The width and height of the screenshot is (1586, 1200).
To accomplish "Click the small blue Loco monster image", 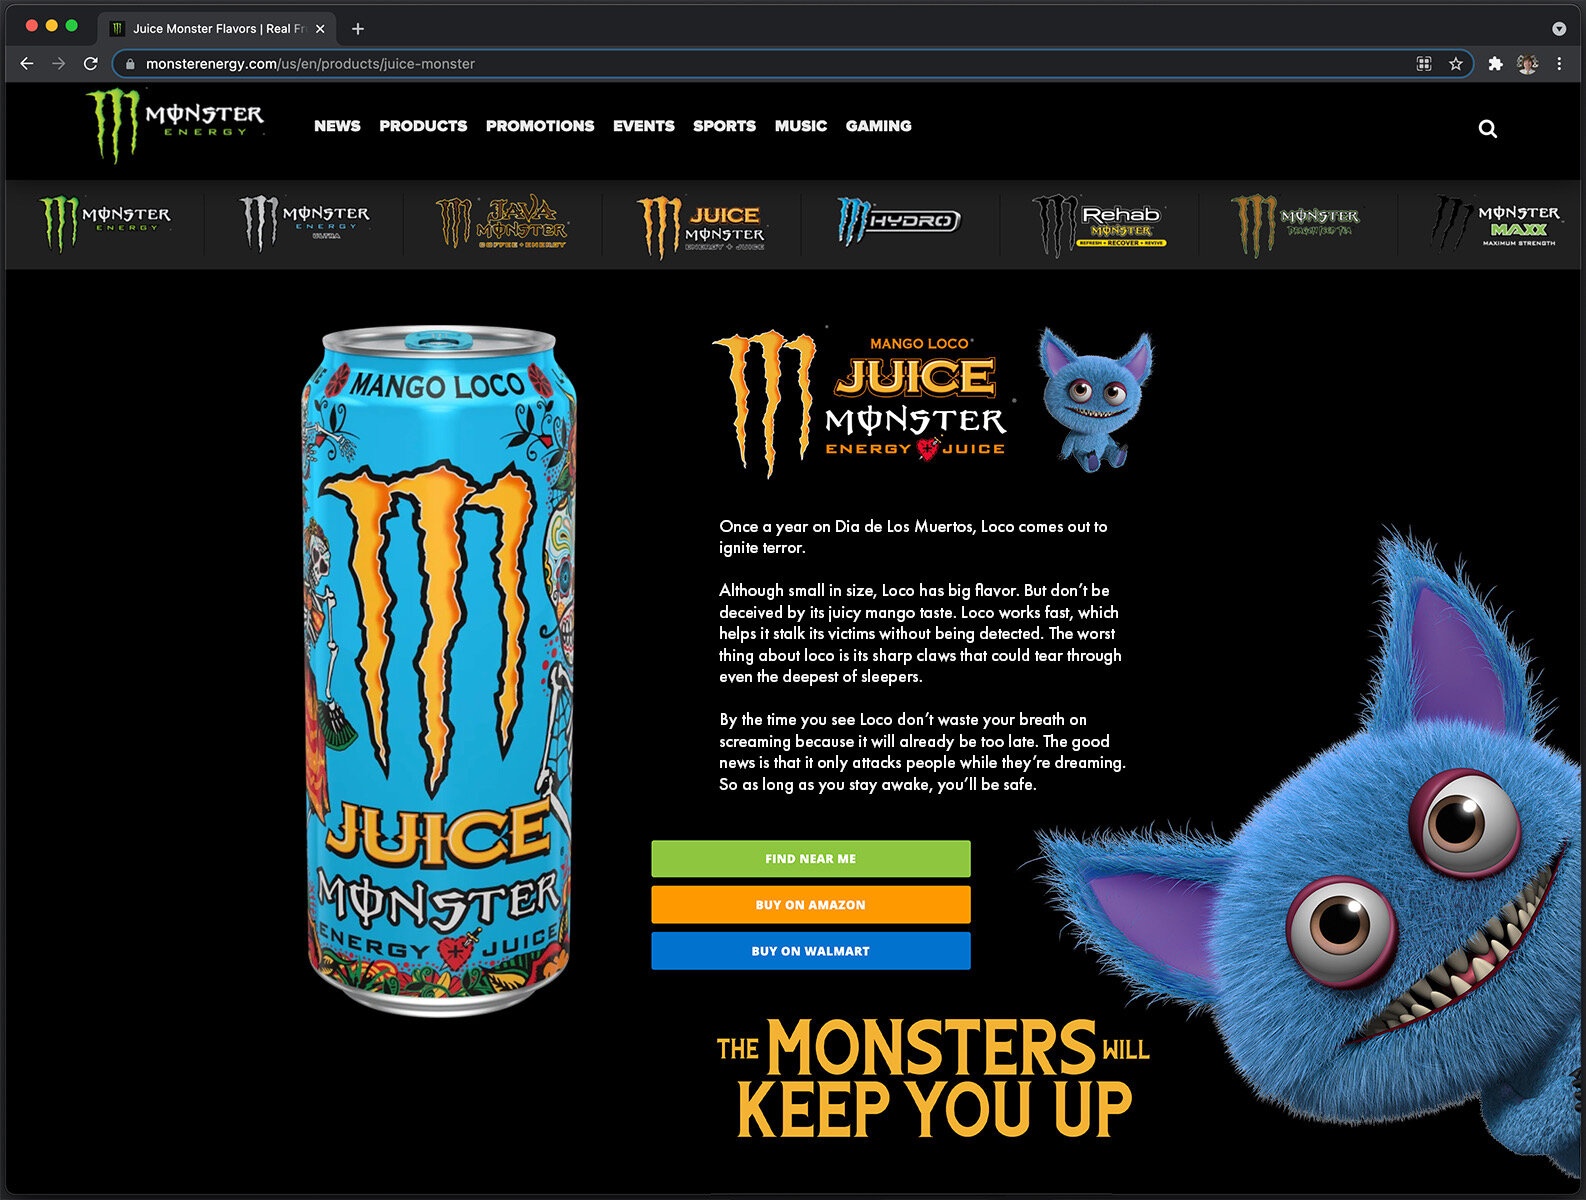I will [x=1096, y=400].
